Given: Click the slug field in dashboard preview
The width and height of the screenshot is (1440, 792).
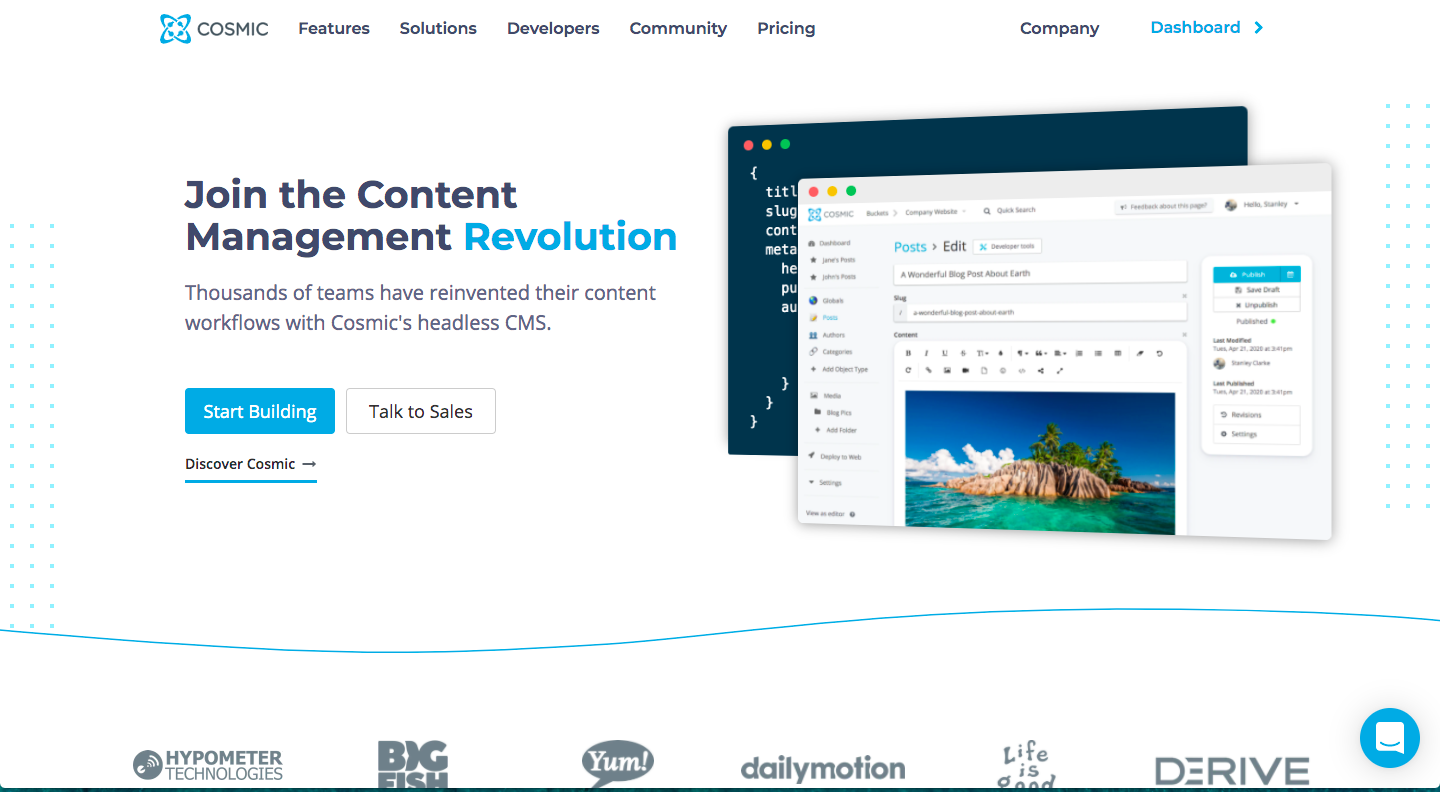Looking at the screenshot, I should click(1040, 312).
